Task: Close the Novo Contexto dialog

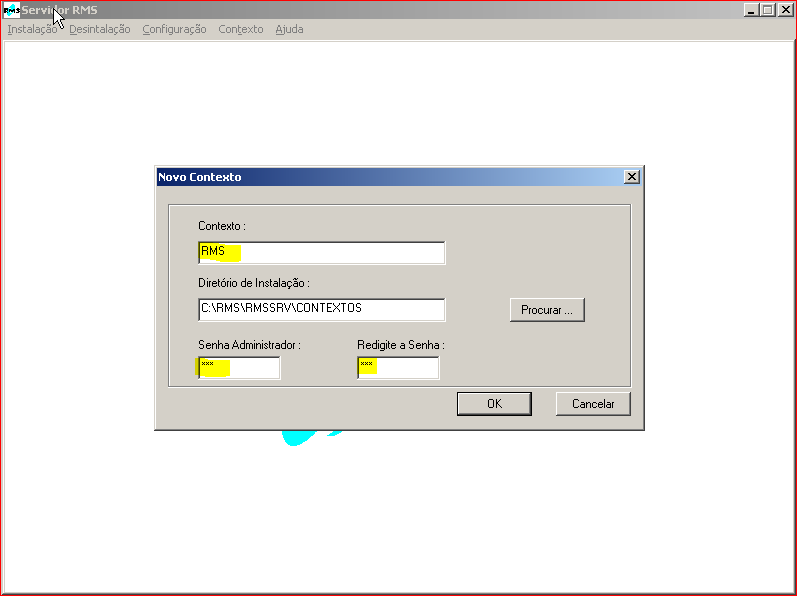Action: (x=631, y=177)
